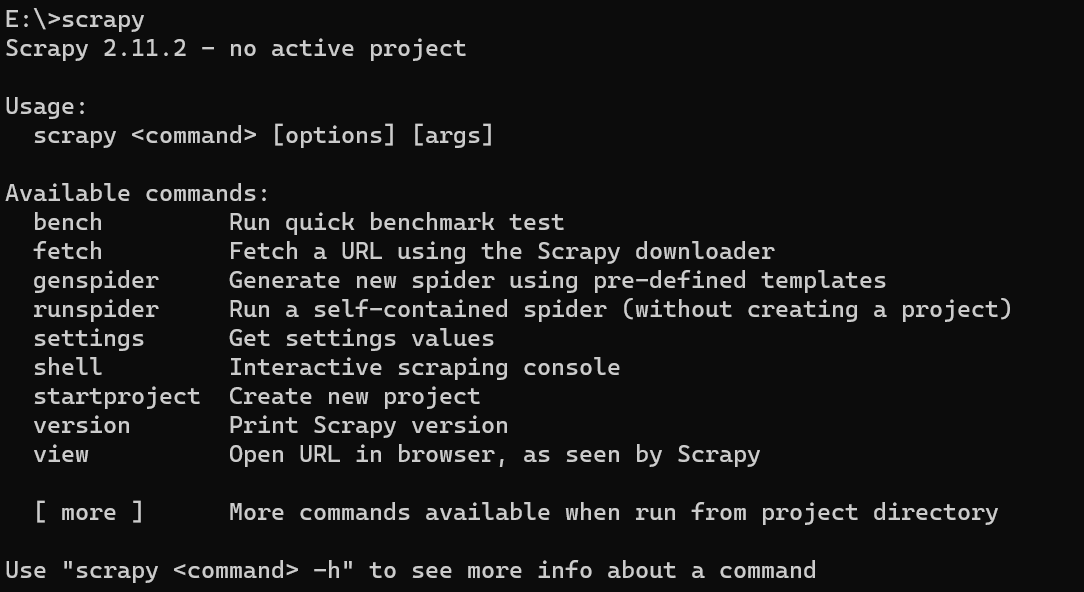Click the 'startproject' command entry
Viewport: 1084px width, 592px height.
tap(117, 397)
